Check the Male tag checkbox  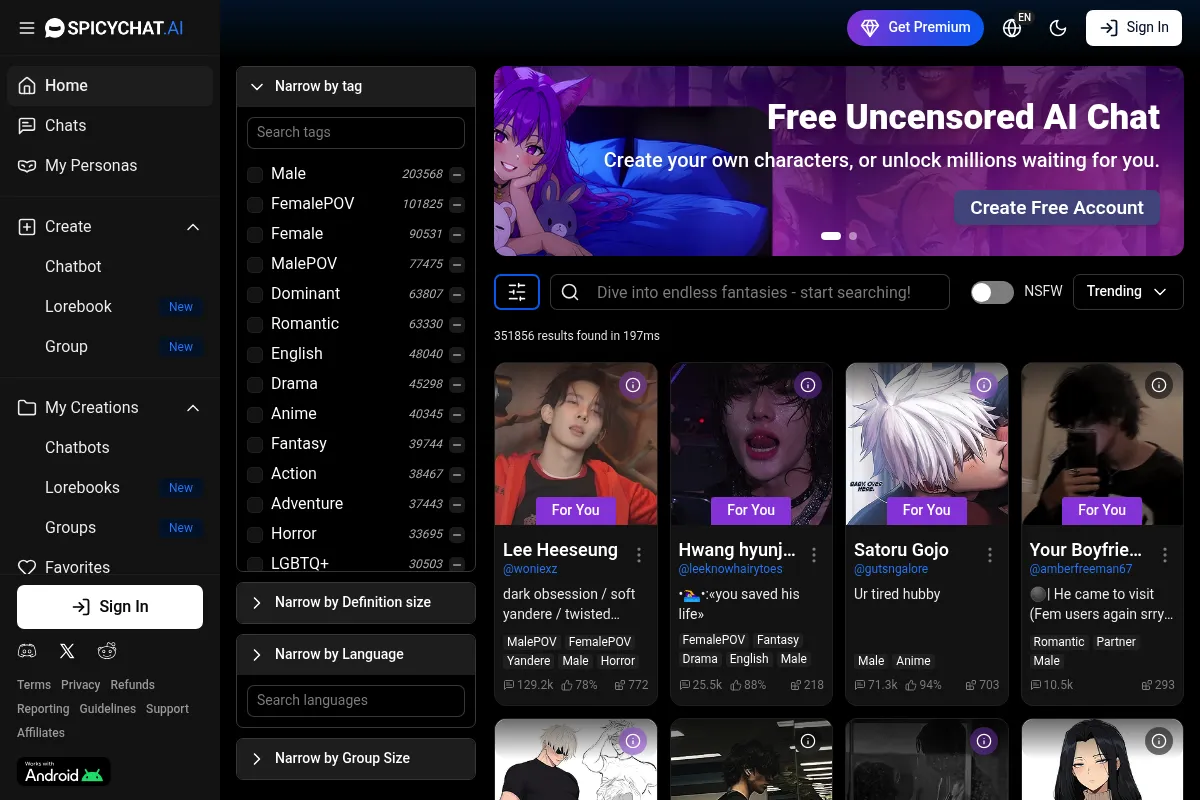point(255,174)
